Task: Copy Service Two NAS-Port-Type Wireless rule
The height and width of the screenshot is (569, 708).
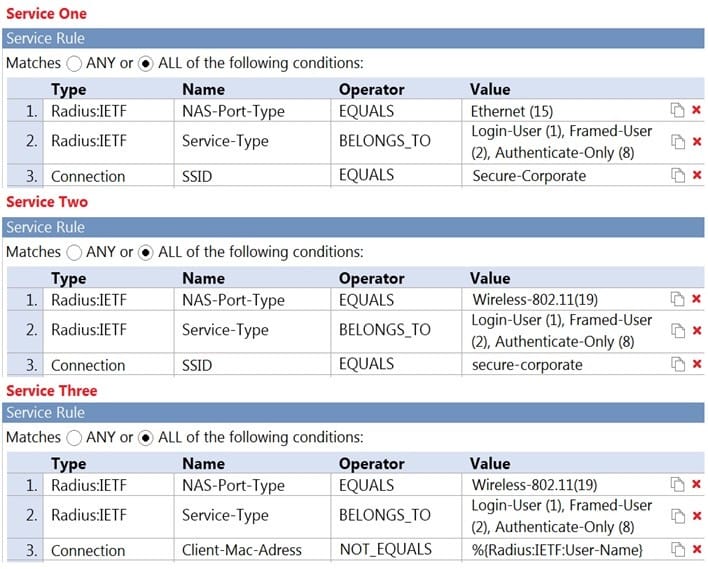Action: click(x=677, y=298)
